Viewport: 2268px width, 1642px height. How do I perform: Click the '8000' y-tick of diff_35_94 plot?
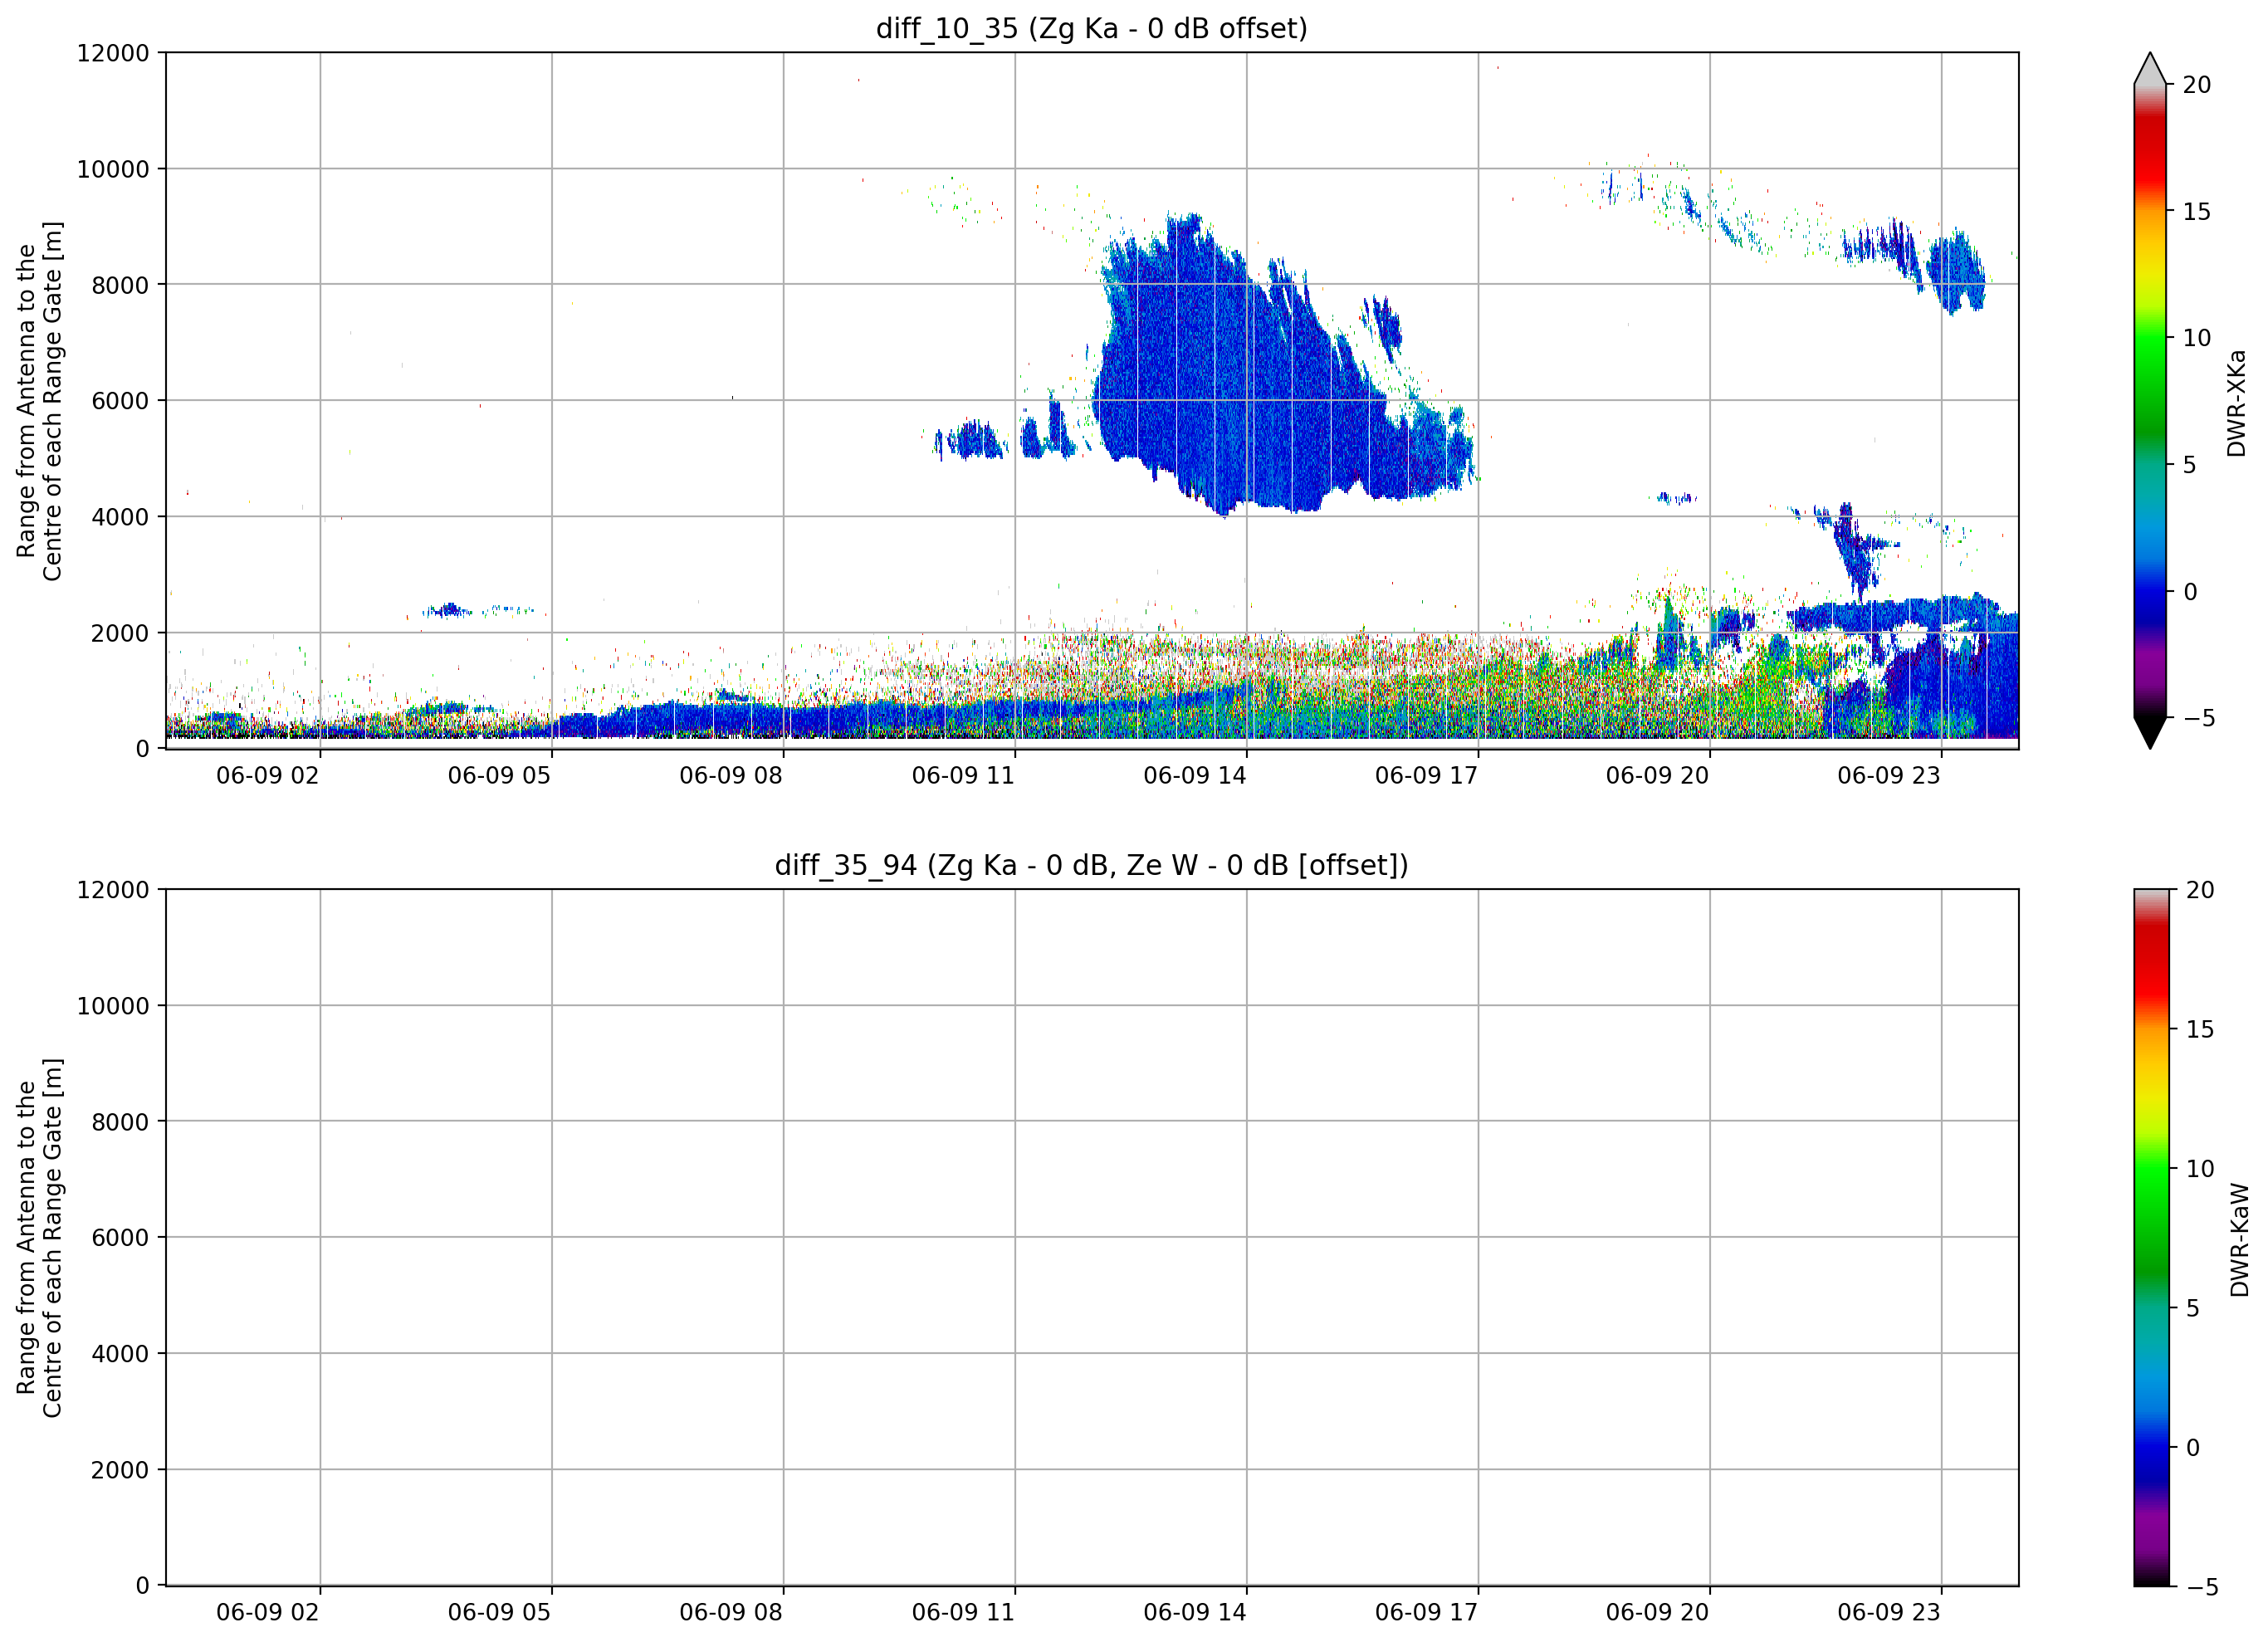[120, 1122]
